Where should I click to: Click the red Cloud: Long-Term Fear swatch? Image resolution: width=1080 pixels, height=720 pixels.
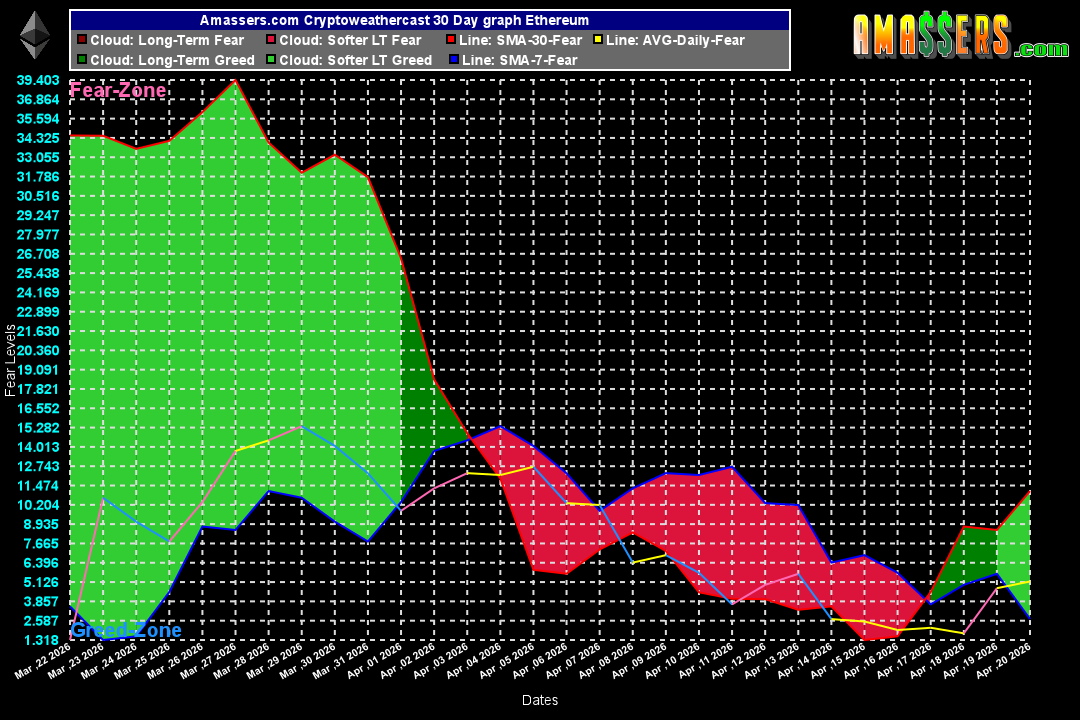click(83, 40)
